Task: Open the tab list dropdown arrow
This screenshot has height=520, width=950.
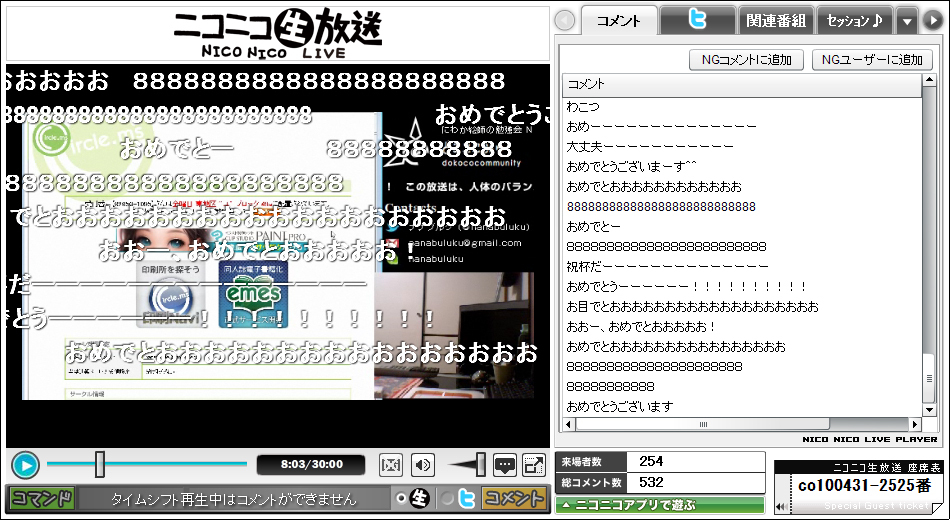Action: tap(907, 21)
